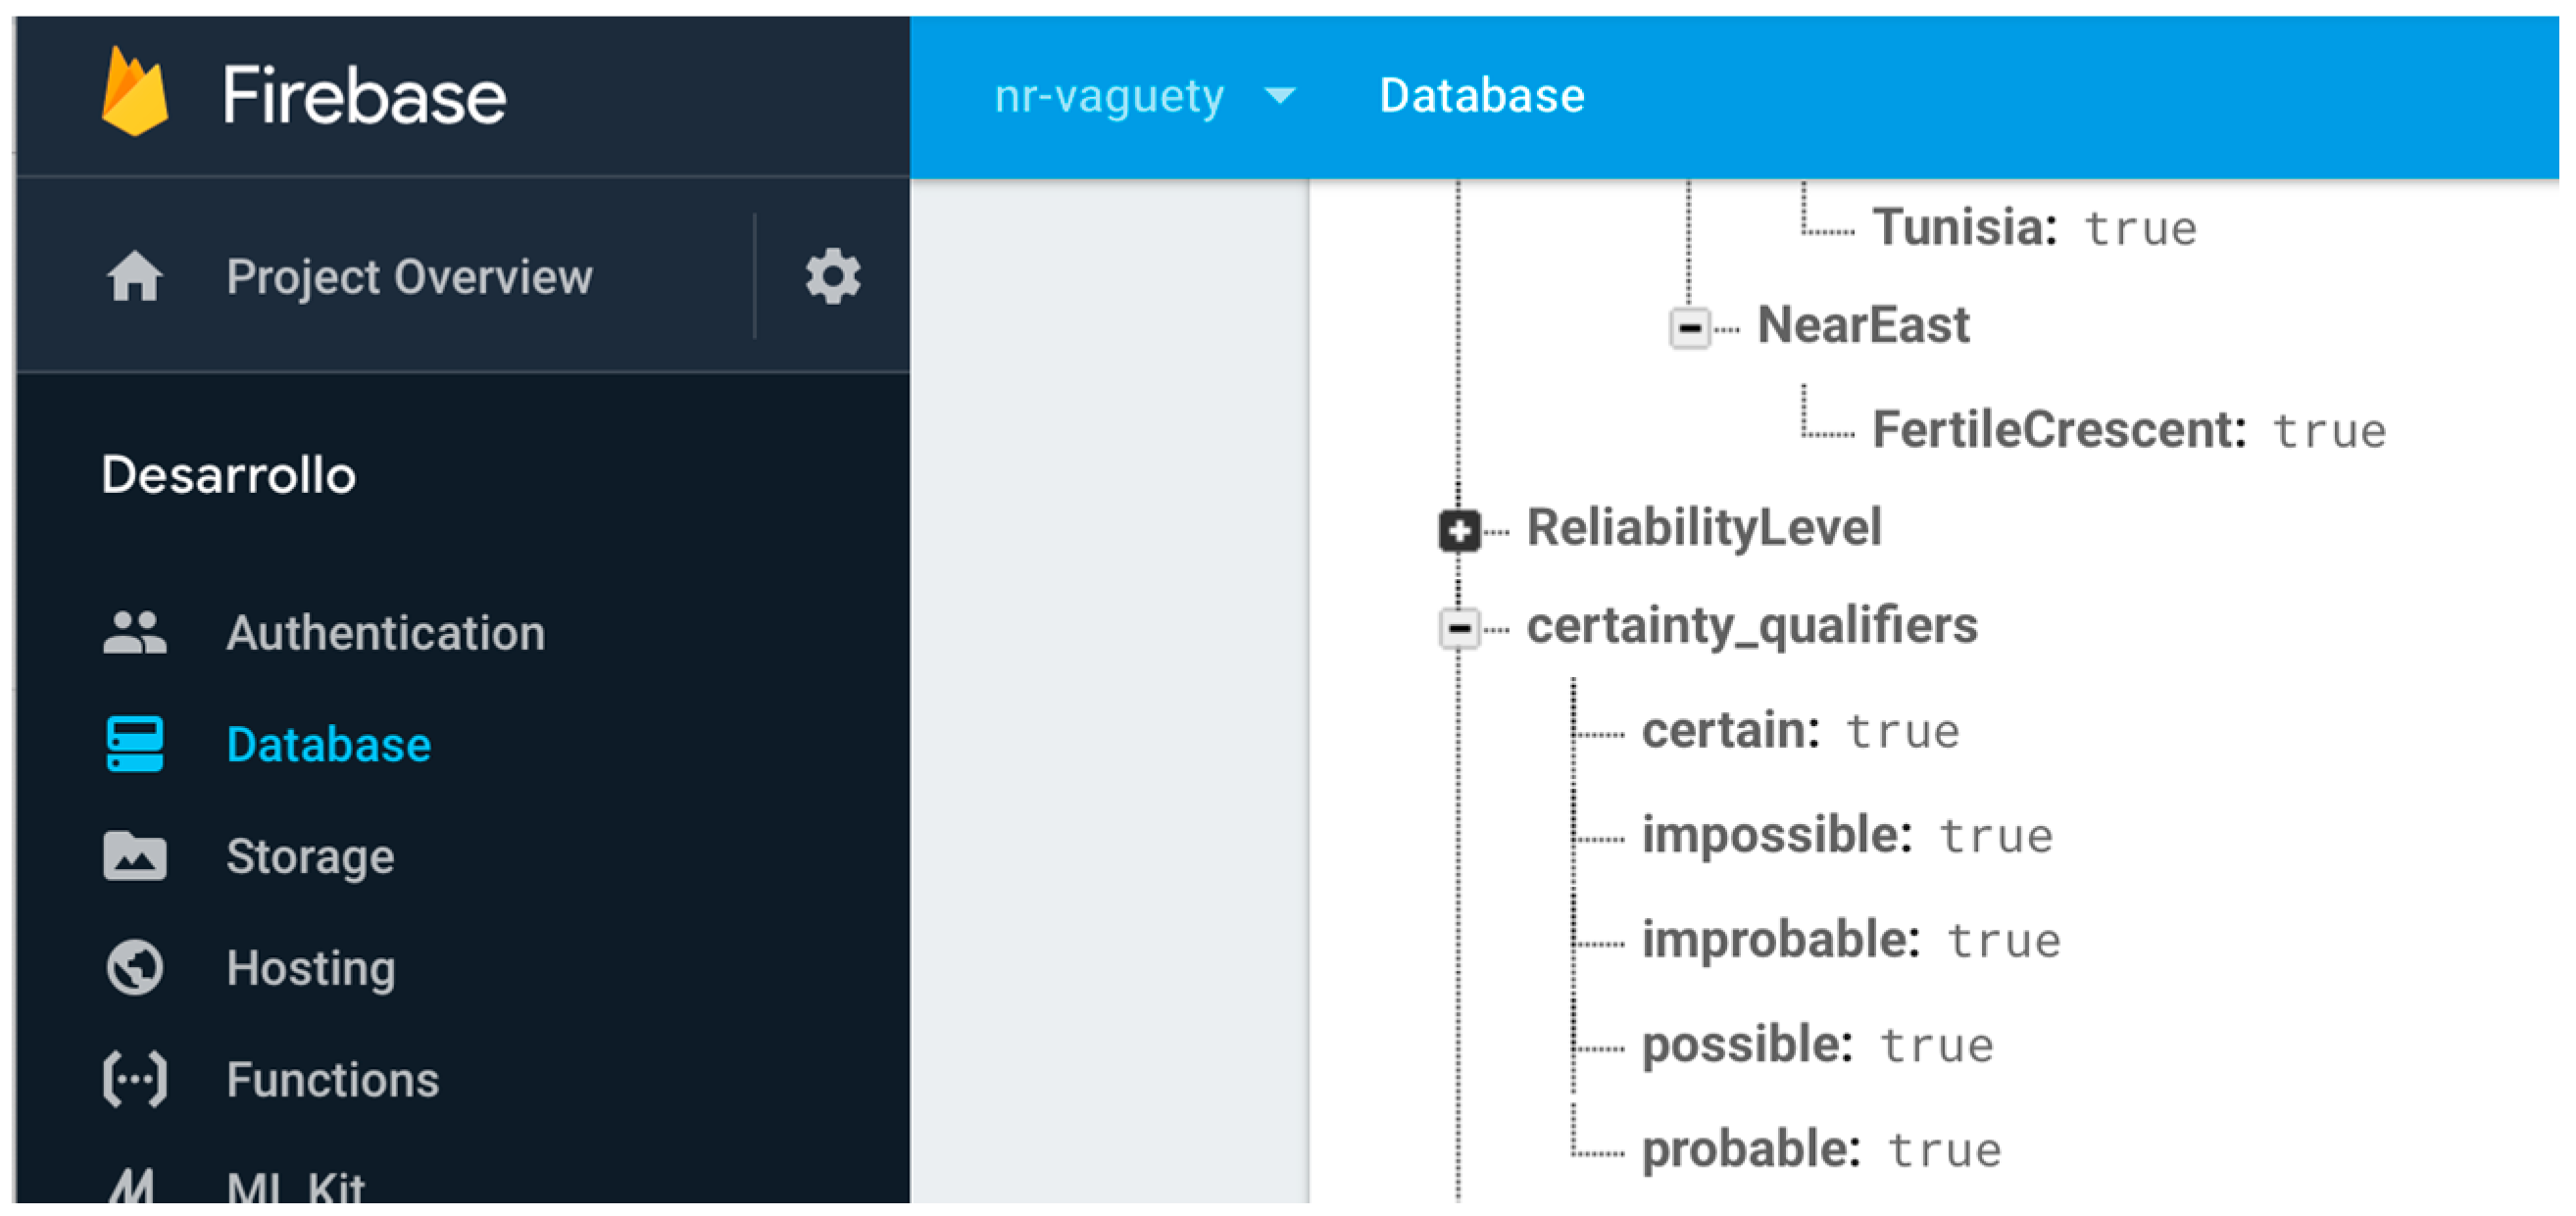The height and width of the screenshot is (1216, 2576).
Task: Click the value of the impossible entry
Action: click(x=1996, y=836)
